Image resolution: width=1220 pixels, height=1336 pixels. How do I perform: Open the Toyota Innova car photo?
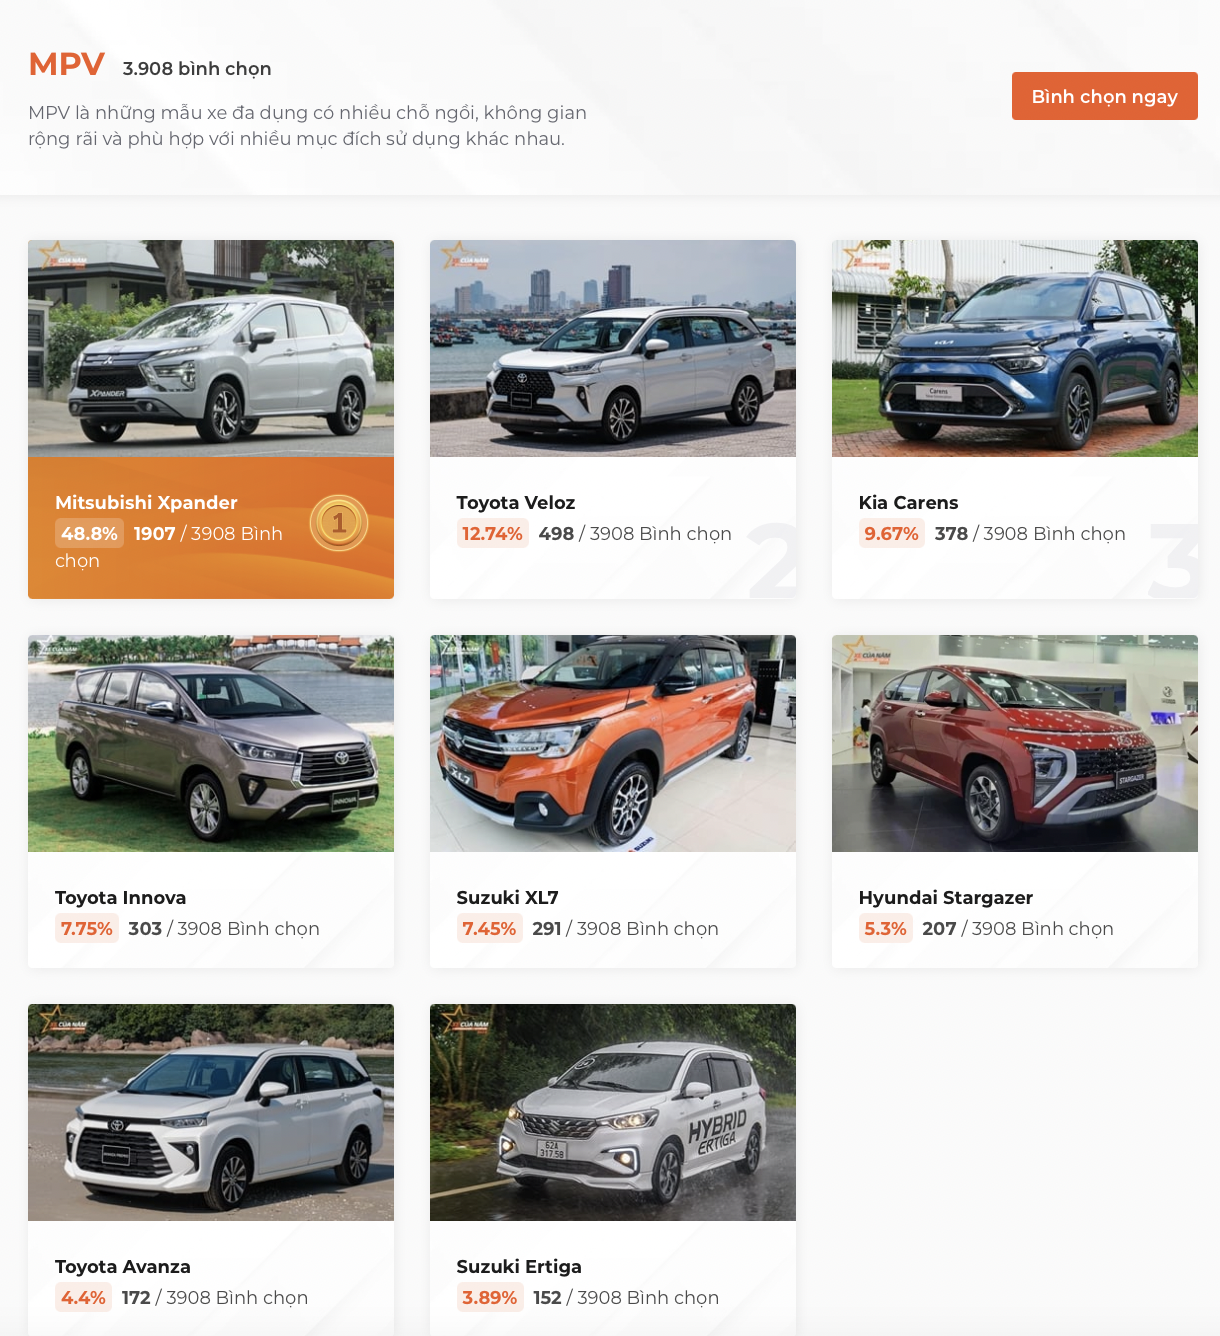211,743
